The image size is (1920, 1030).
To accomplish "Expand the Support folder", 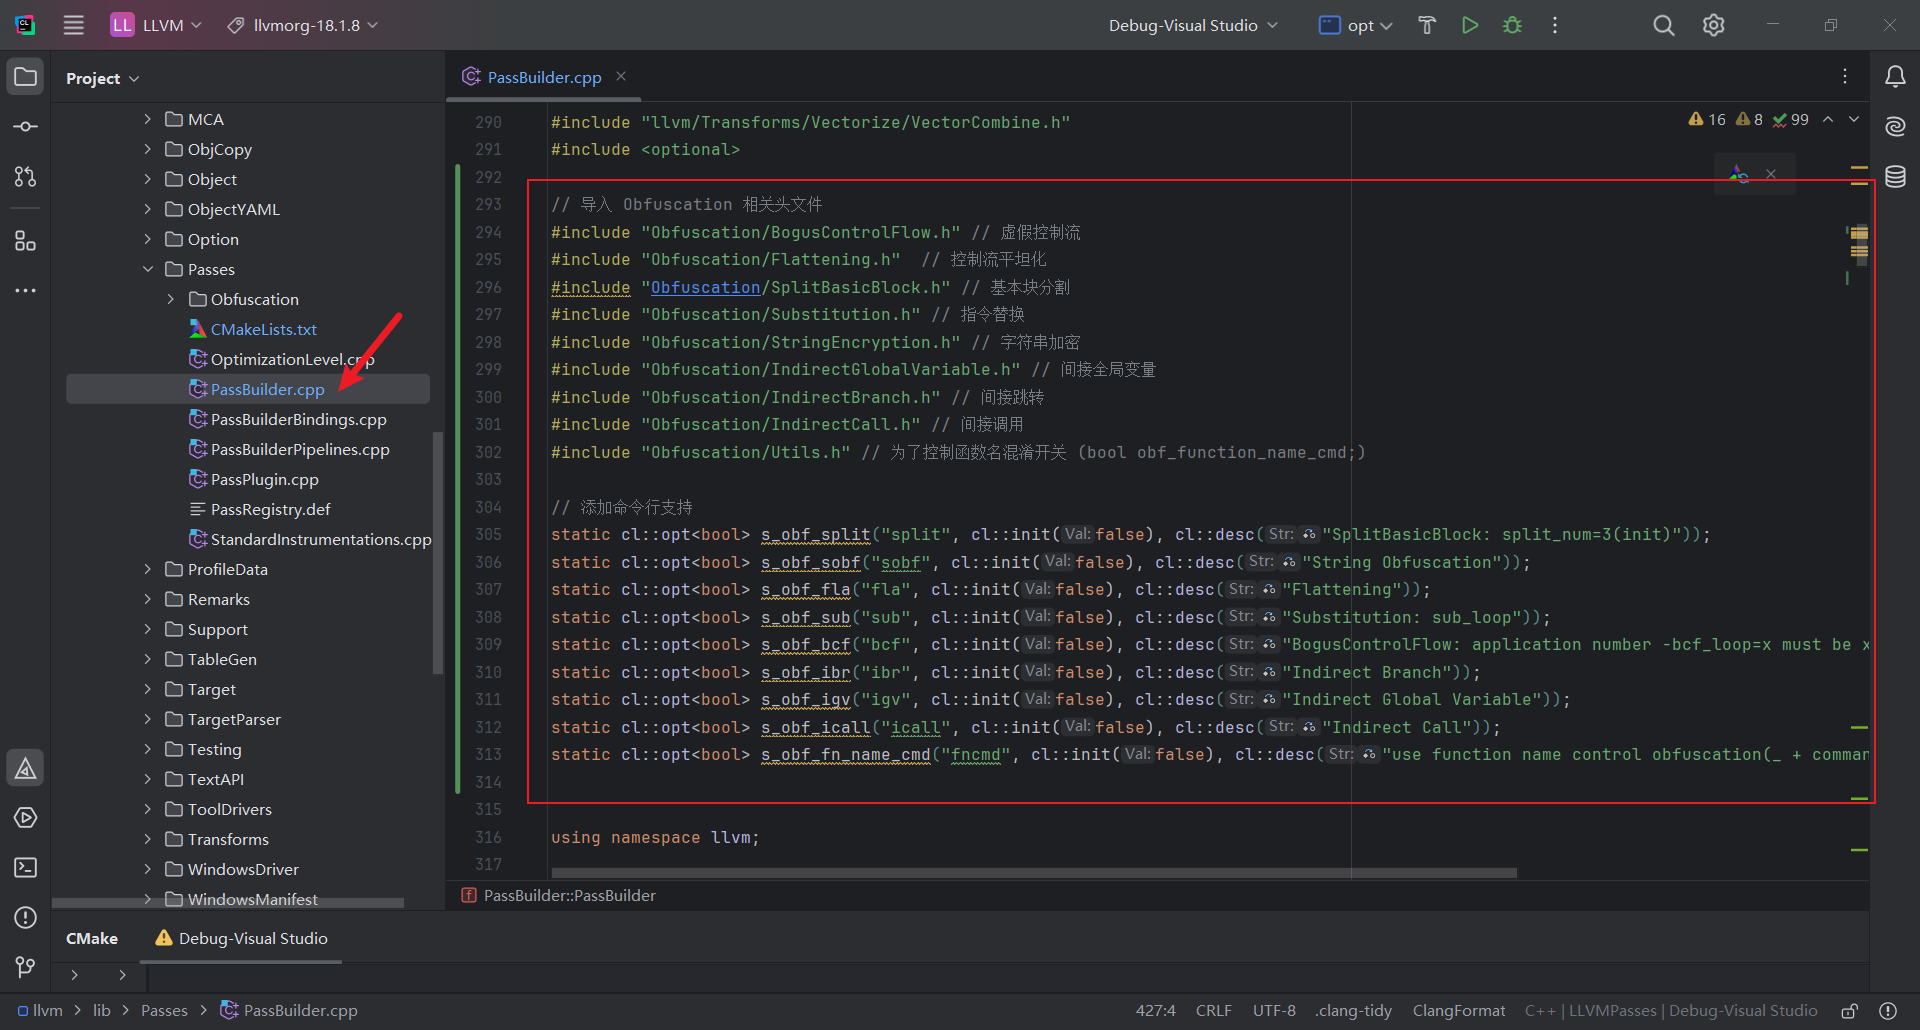I will click(x=148, y=629).
